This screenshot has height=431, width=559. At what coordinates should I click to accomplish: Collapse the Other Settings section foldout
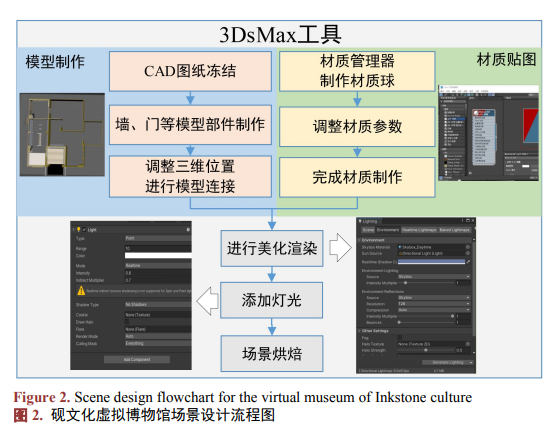pos(360,331)
